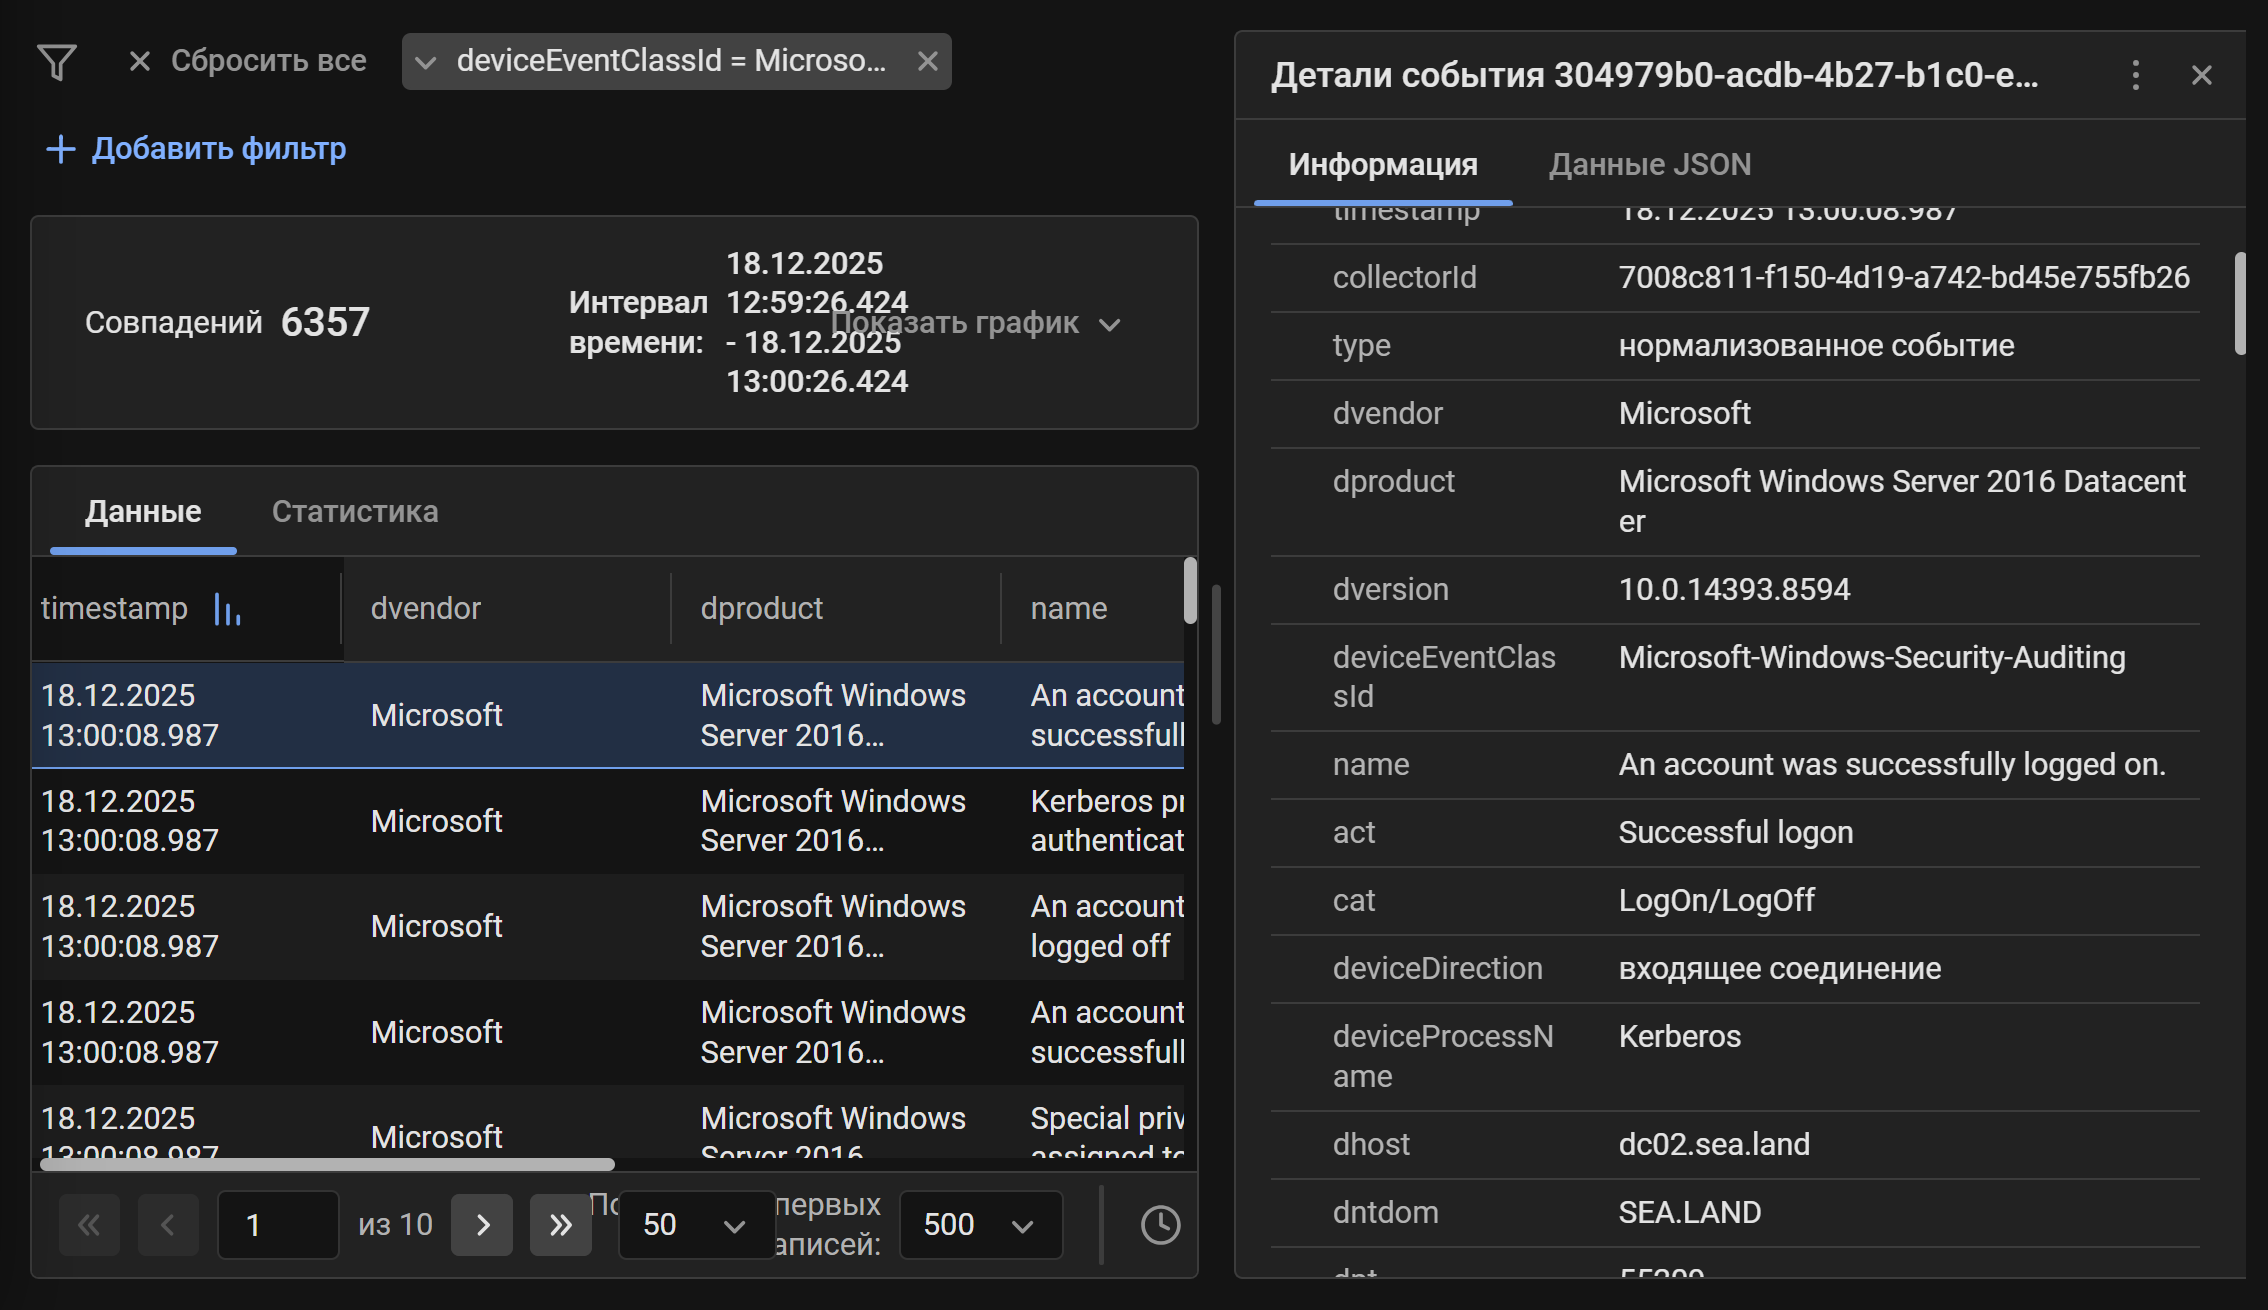Open the filter funnel icon
The height and width of the screenshot is (1310, 2268).
[x=57, y=62]
